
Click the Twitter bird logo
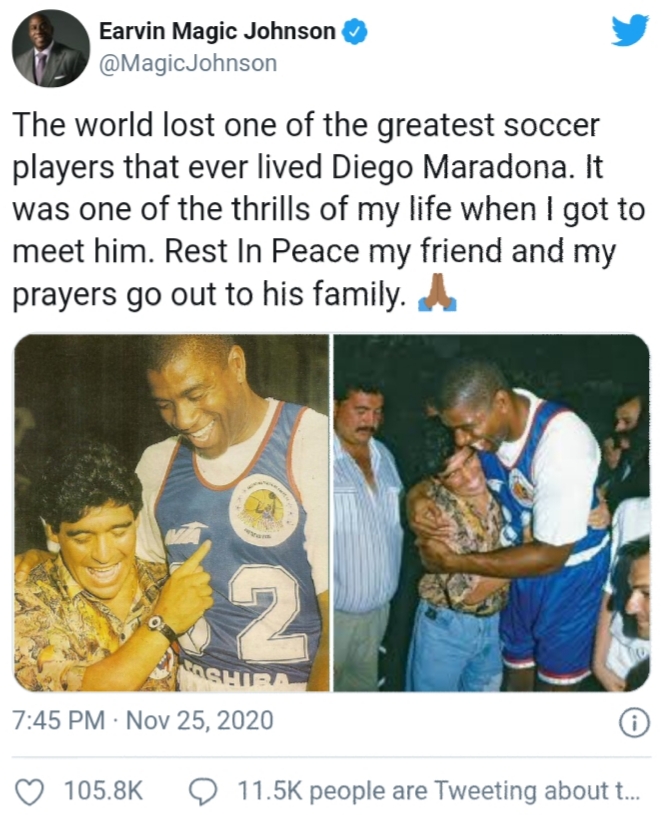click(x=629, y=31)
